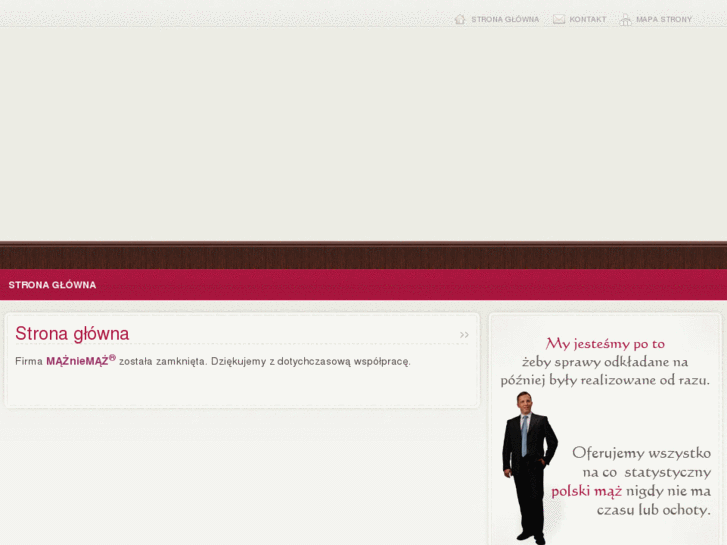The width and height of the screenshot is (727, 545).
Task: Open the STRONA GŁÓWNA link in top bar
Action: pos(505,19)
